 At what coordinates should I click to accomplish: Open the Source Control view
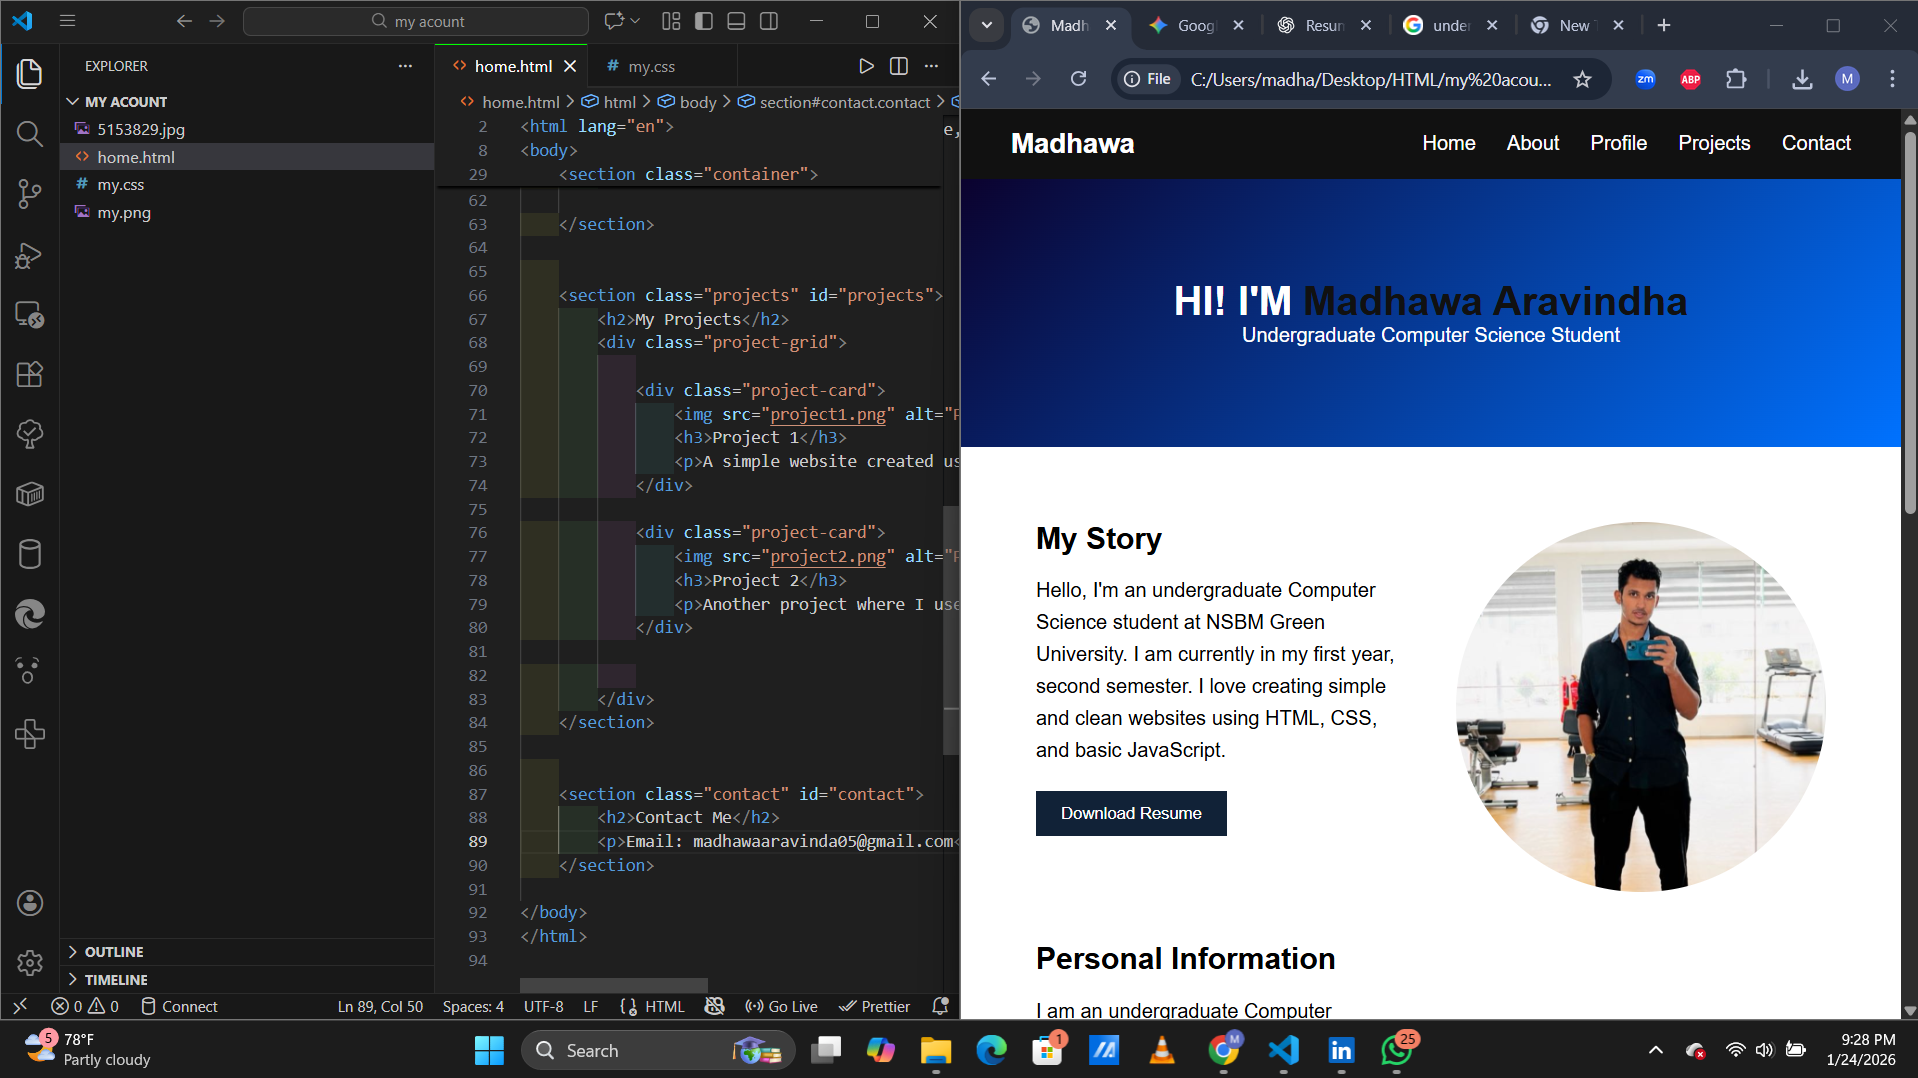pyautogui.click(x=29, y=194)
